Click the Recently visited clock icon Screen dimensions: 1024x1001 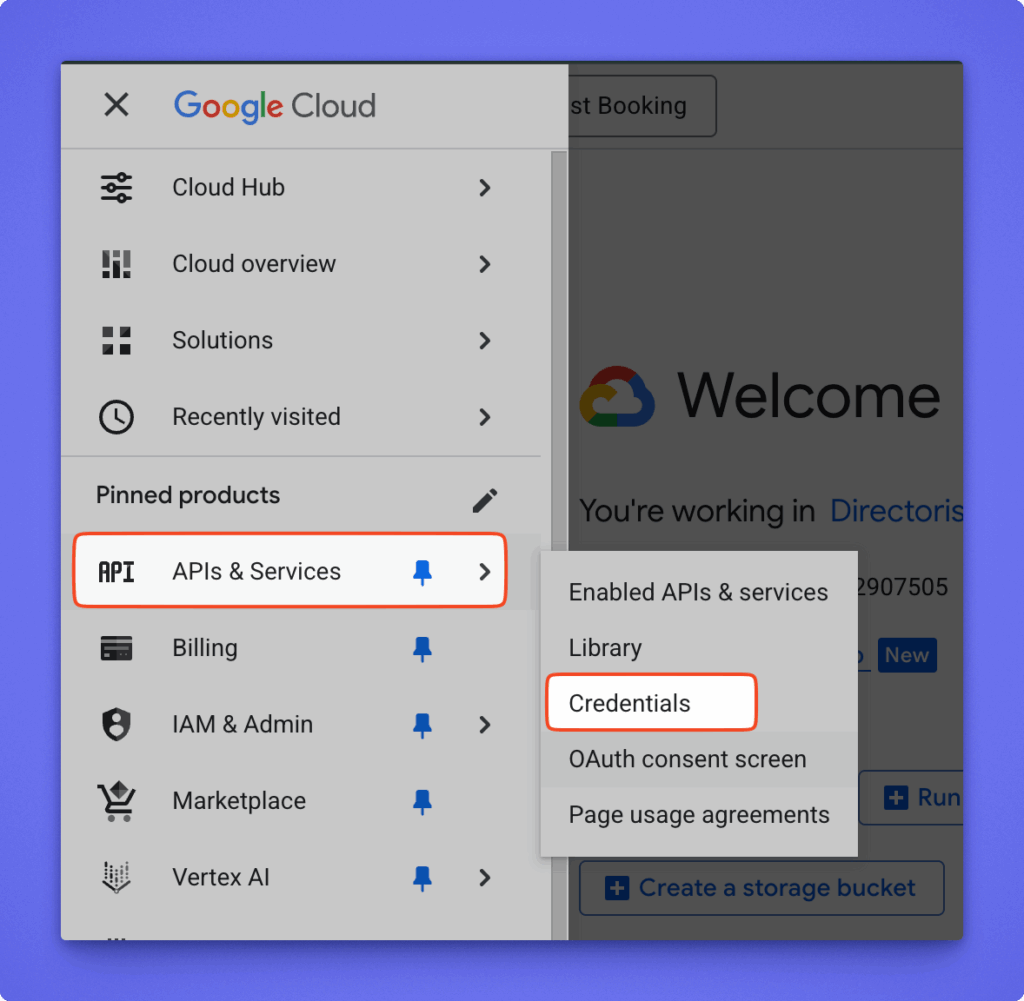click(x=117, y=417)
